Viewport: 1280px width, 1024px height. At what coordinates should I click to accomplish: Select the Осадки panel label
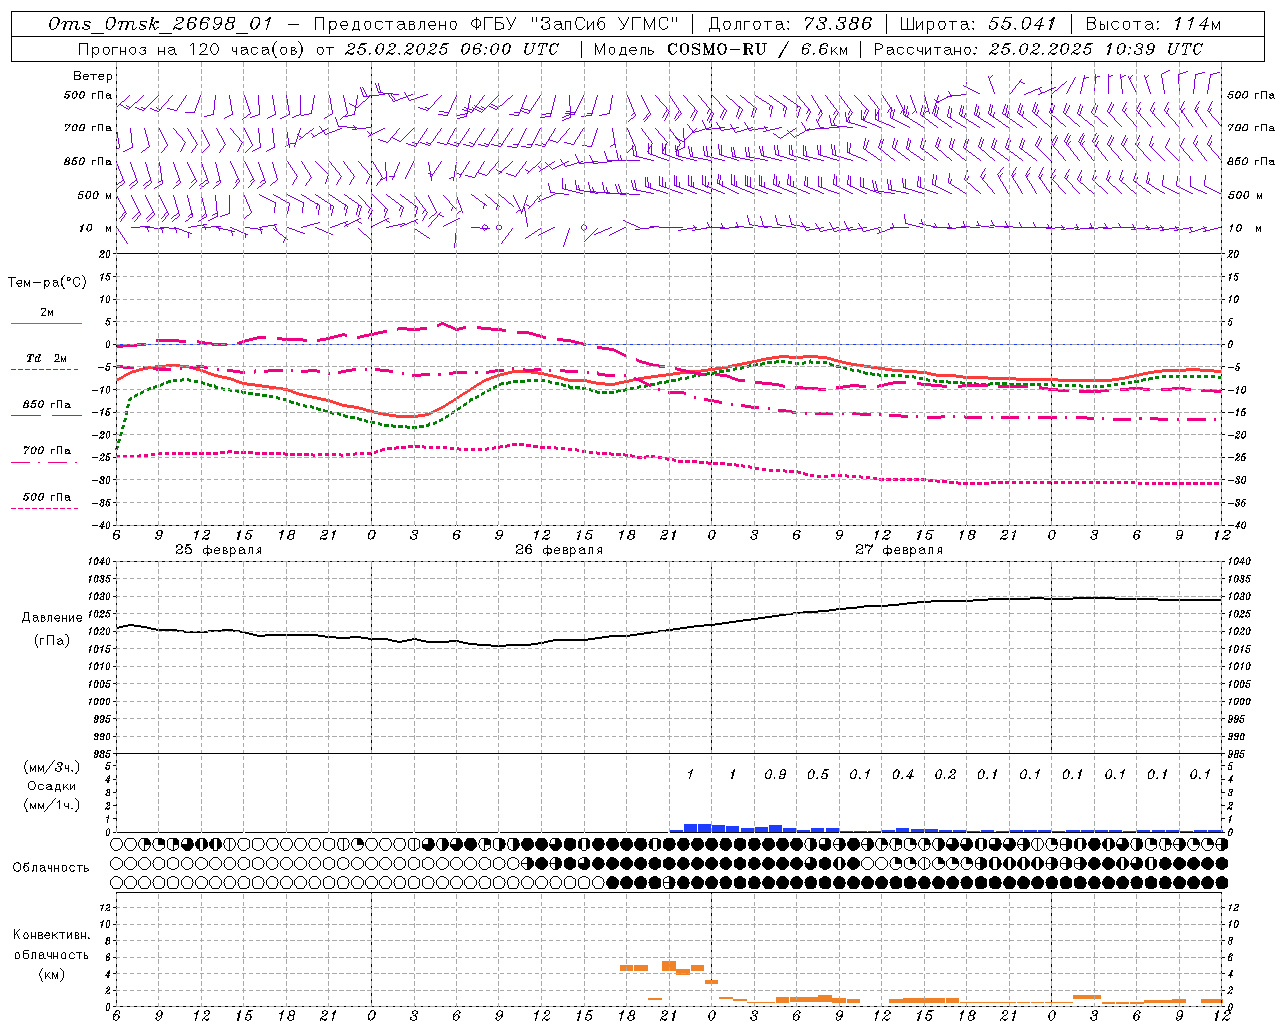pyautogui.click(x=52, y=786)
